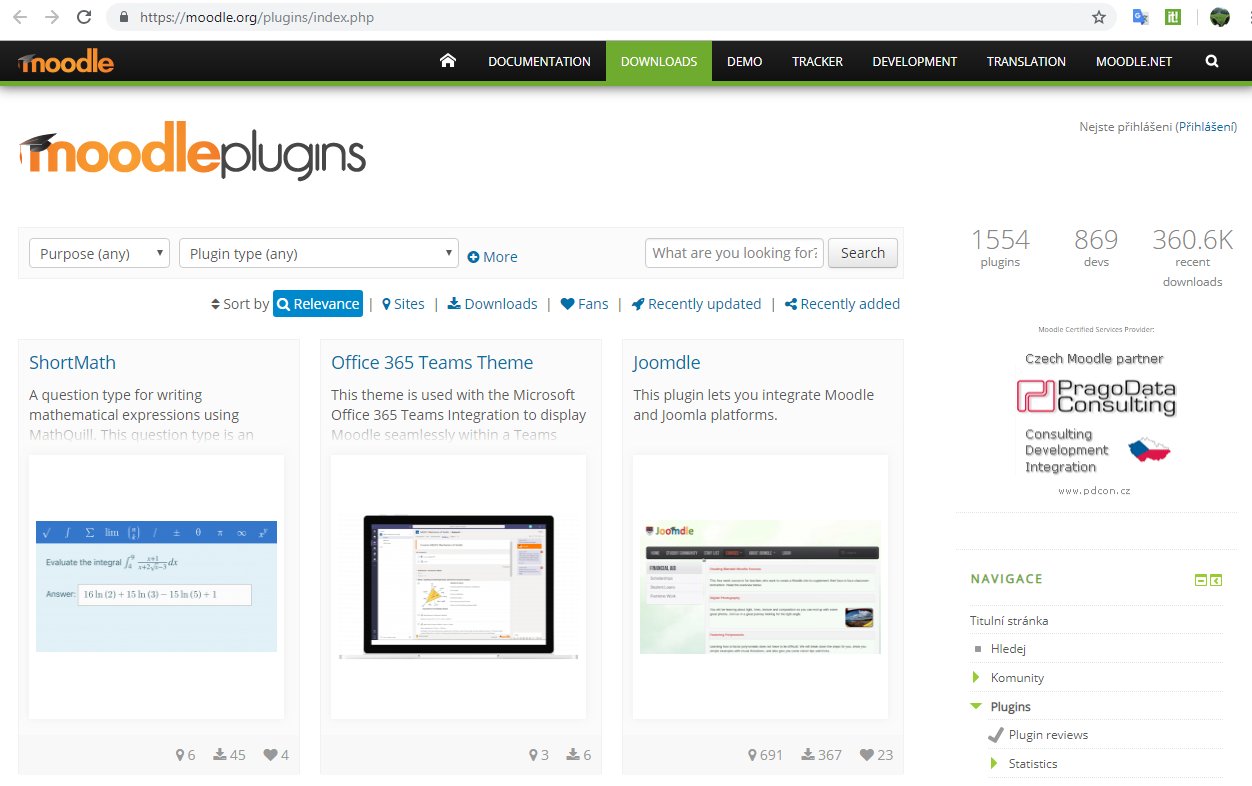Open the Demo menu item
This screenshot has height=786, width=1252.
click(744, 61)
